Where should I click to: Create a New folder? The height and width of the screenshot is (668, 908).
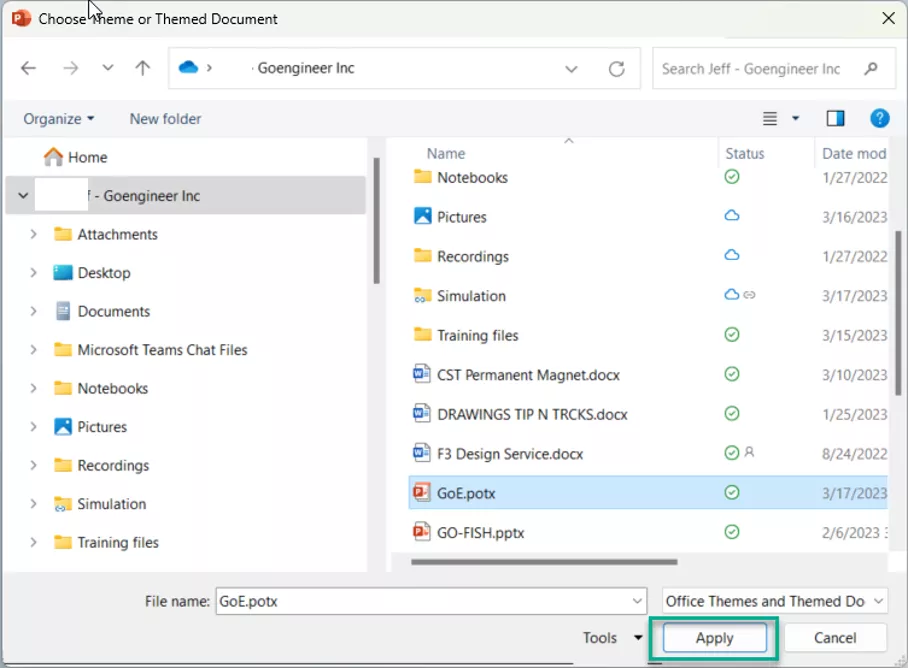pos(165,119)
